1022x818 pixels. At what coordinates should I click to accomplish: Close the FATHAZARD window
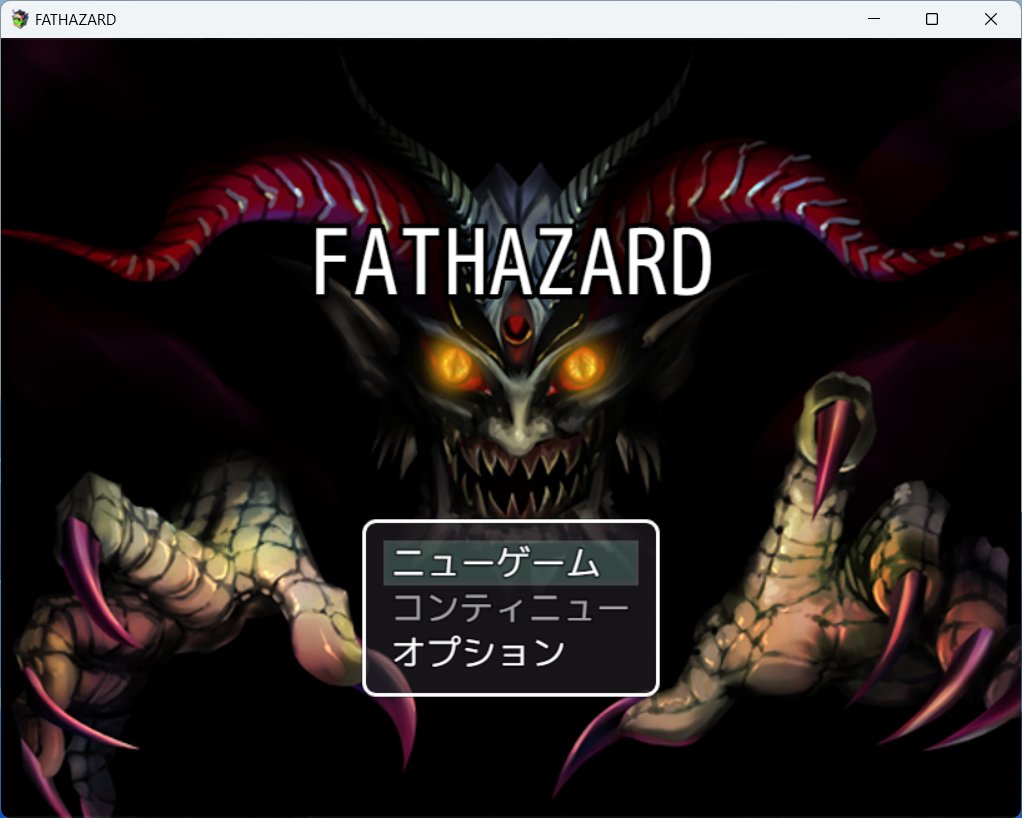coord(991,19)
